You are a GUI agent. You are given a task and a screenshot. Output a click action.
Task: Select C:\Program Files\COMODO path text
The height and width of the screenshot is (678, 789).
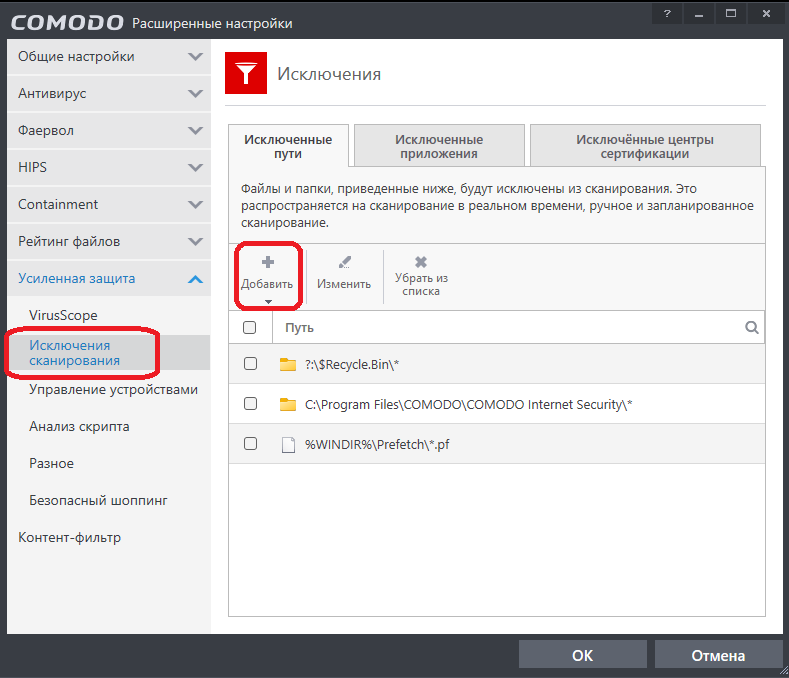(468, 405)
